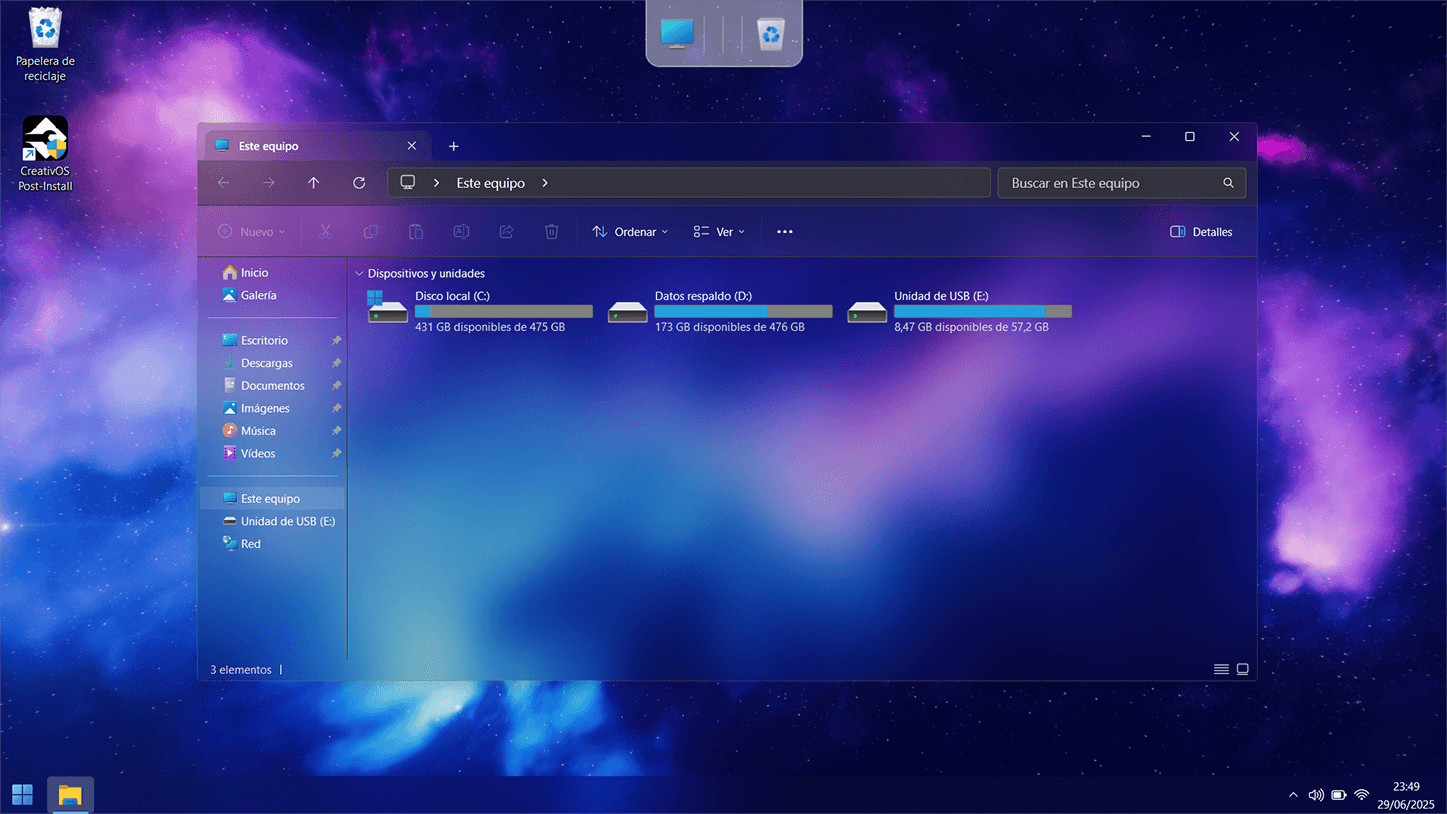
Task: Switch to details list view in status bar
Action: tap(1221, 669)
